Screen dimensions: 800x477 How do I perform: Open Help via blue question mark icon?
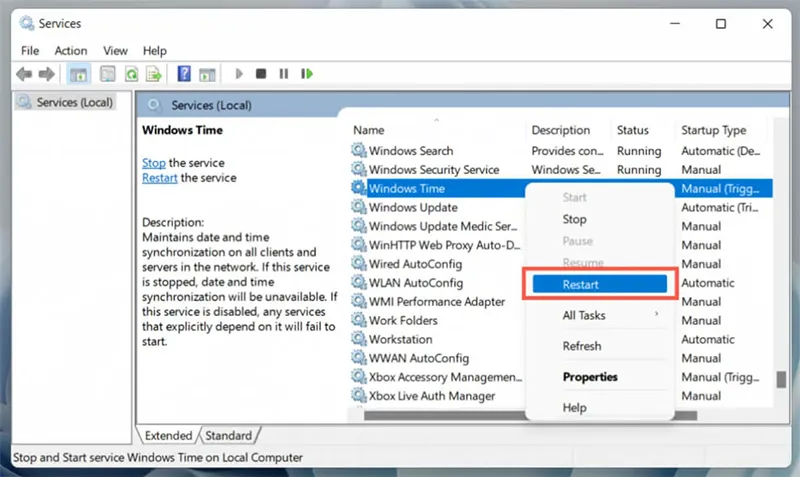(184, 73)
